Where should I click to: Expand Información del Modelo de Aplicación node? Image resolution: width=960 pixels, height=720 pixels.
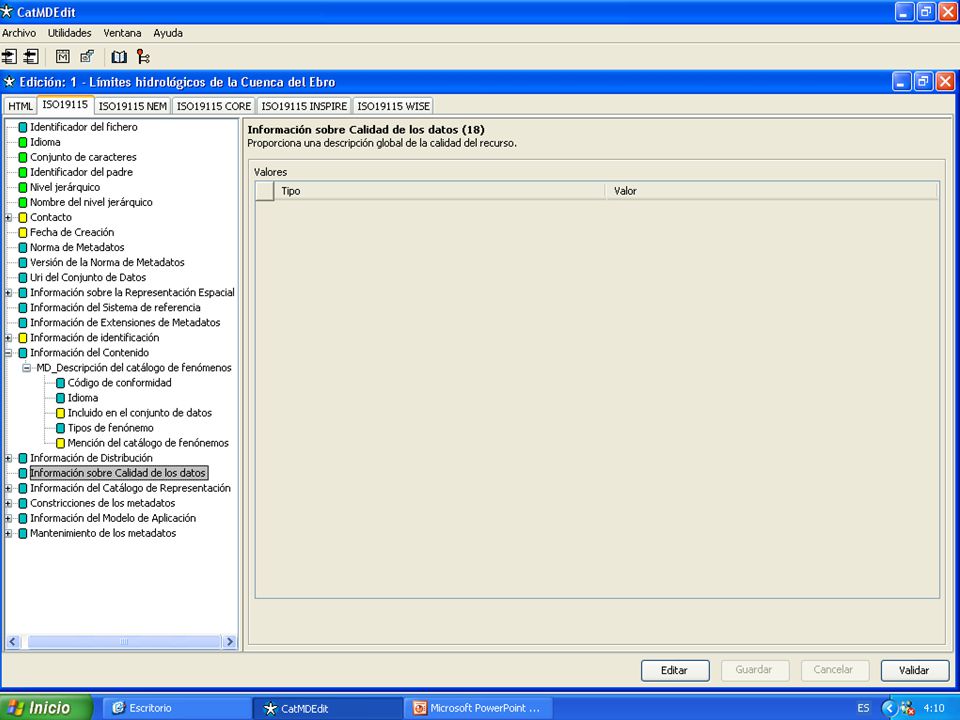[9, 519]
